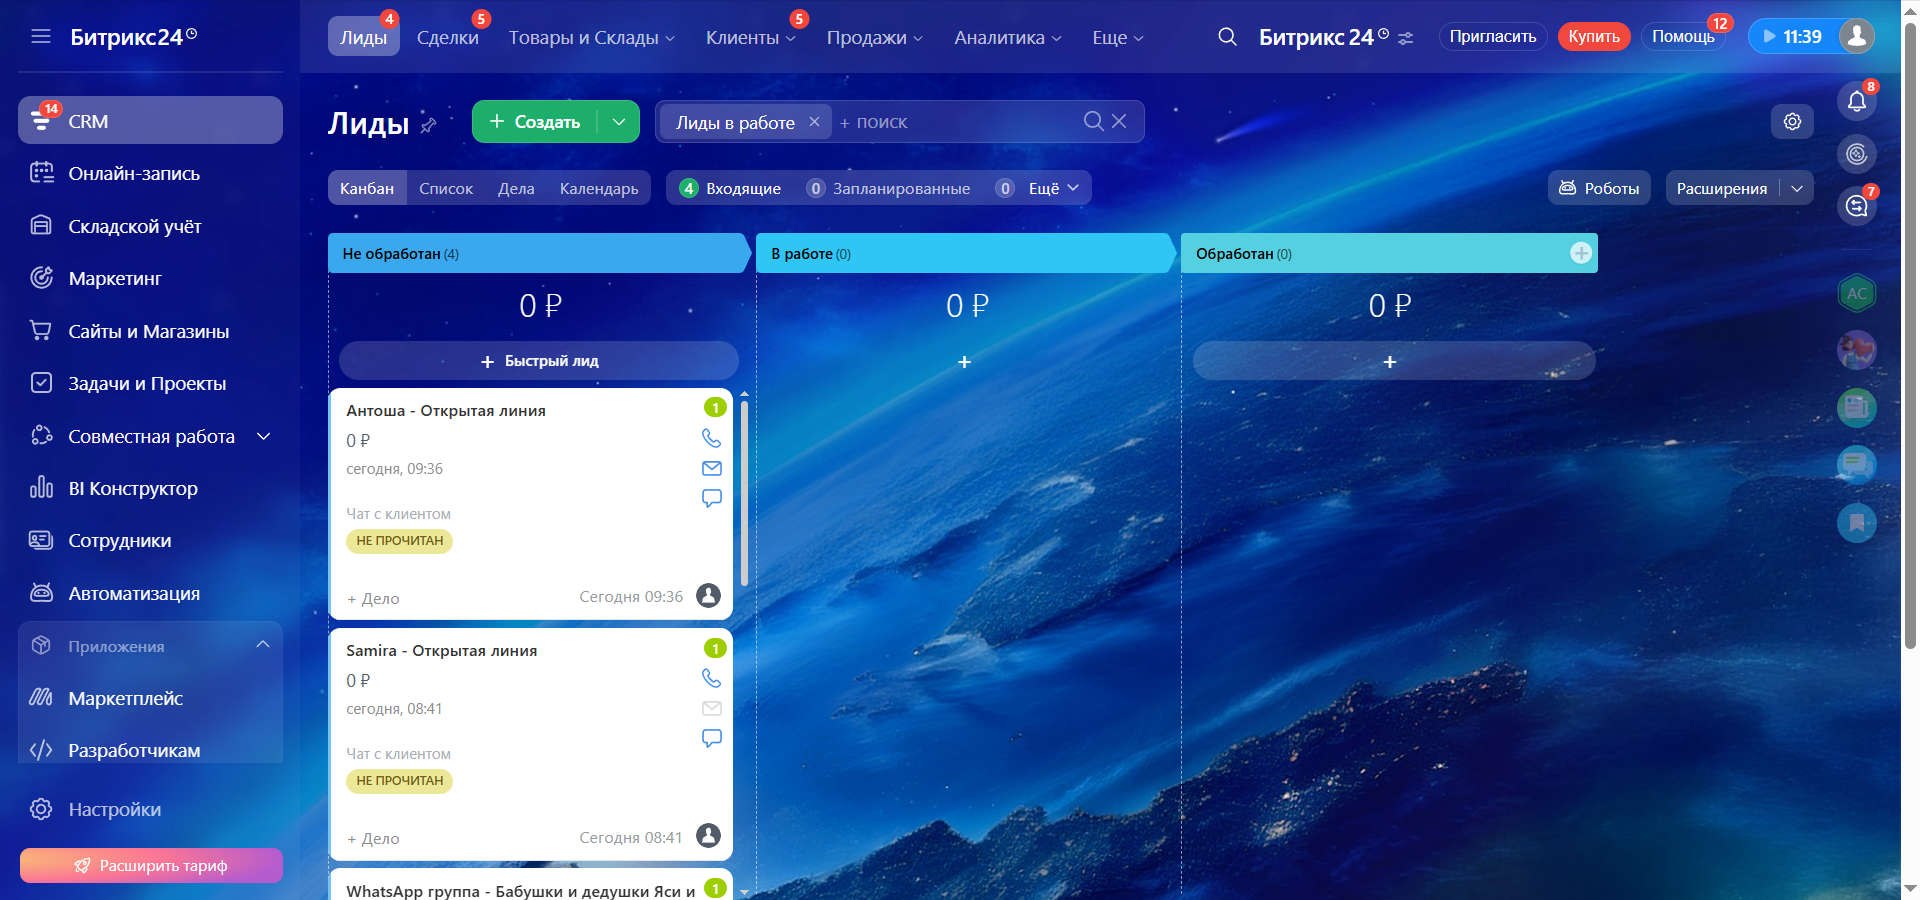The image size is (1920, 900).
Task: Expand the Расширения dropdown arrow
Action: point(1797,188)
